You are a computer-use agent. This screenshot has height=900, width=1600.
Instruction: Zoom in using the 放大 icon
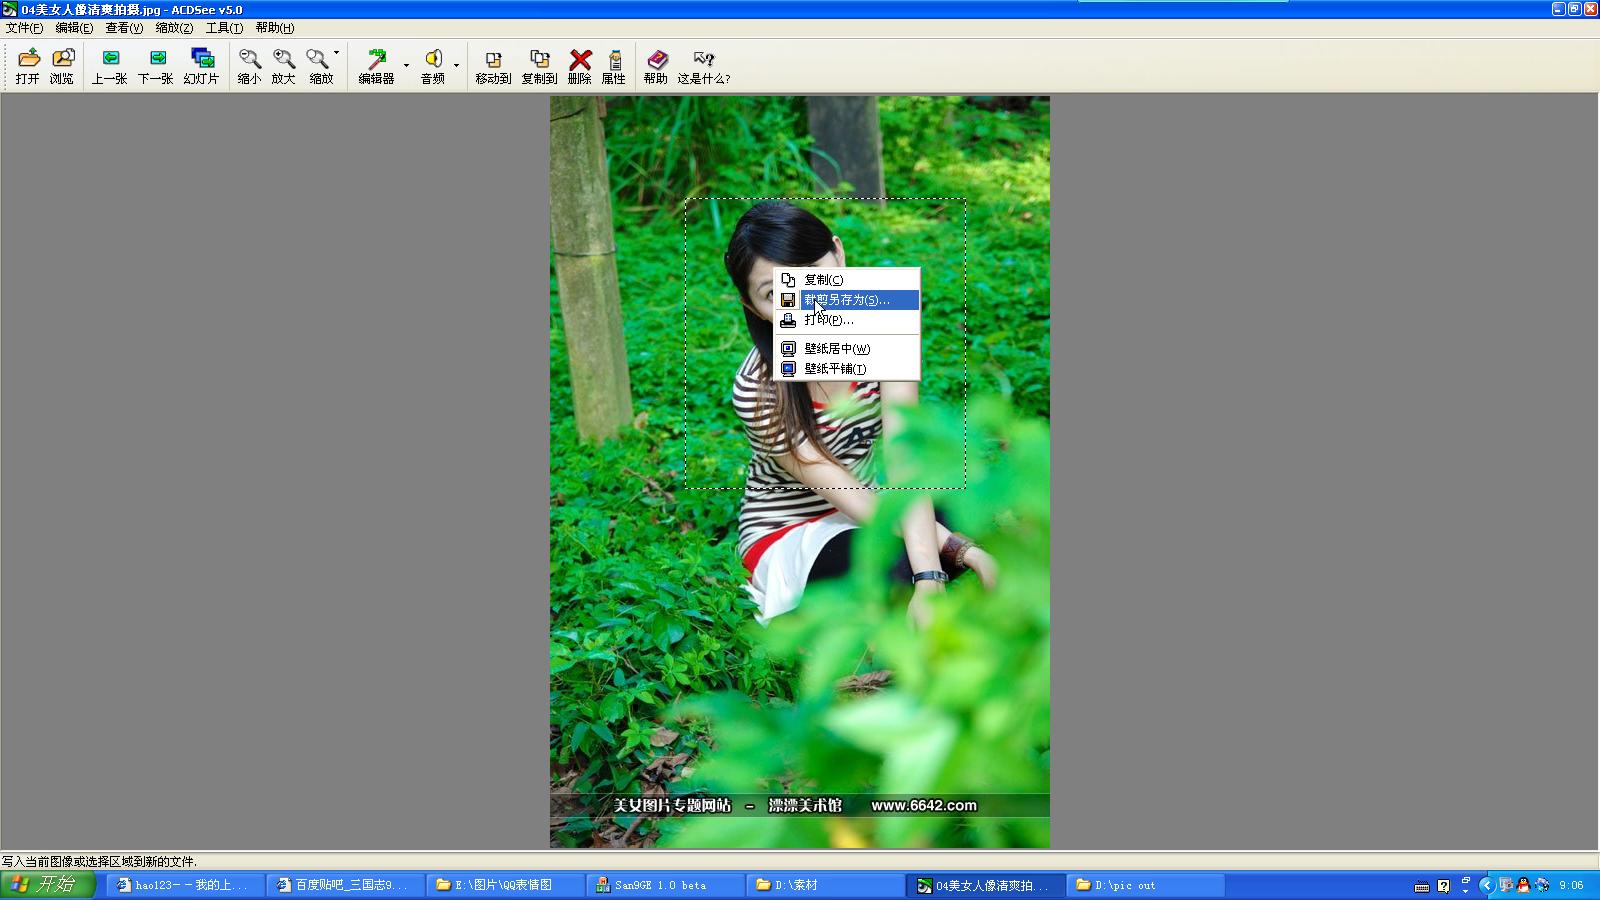point(284,66)
